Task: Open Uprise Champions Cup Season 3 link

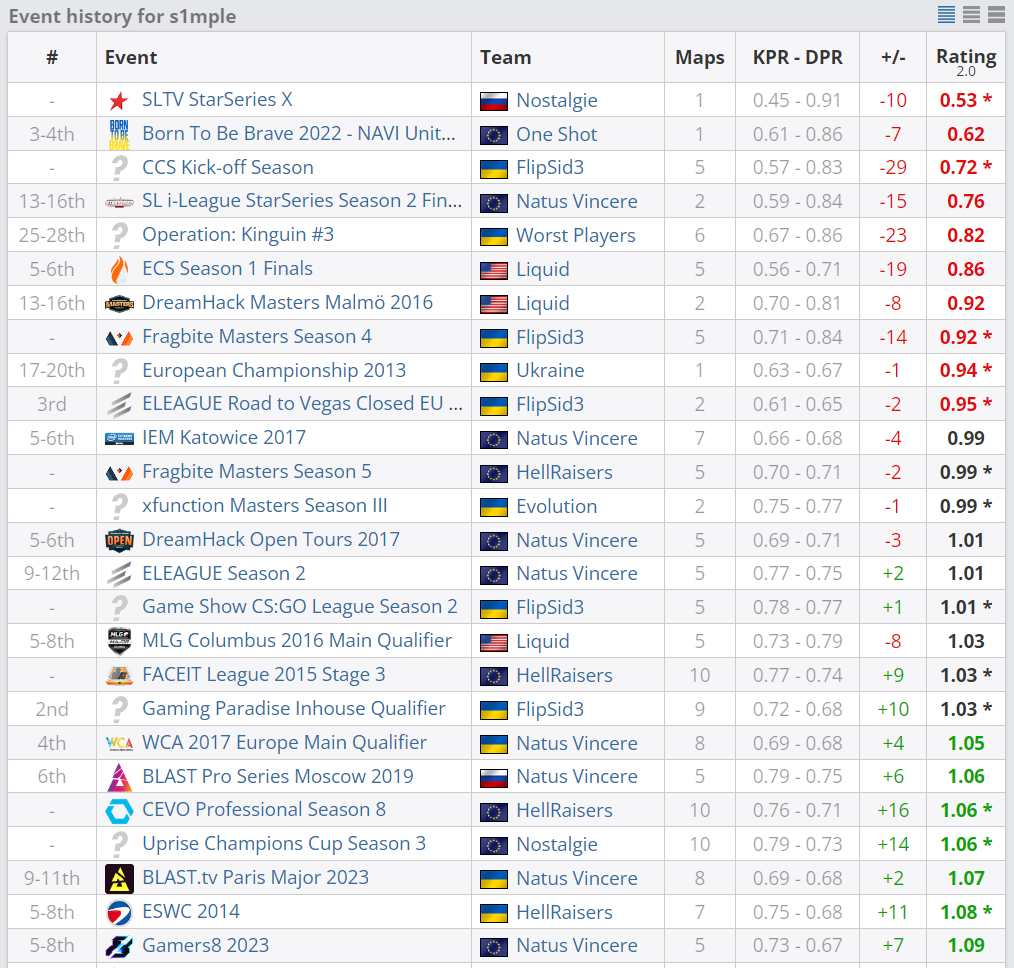Action: coord(284,844)
